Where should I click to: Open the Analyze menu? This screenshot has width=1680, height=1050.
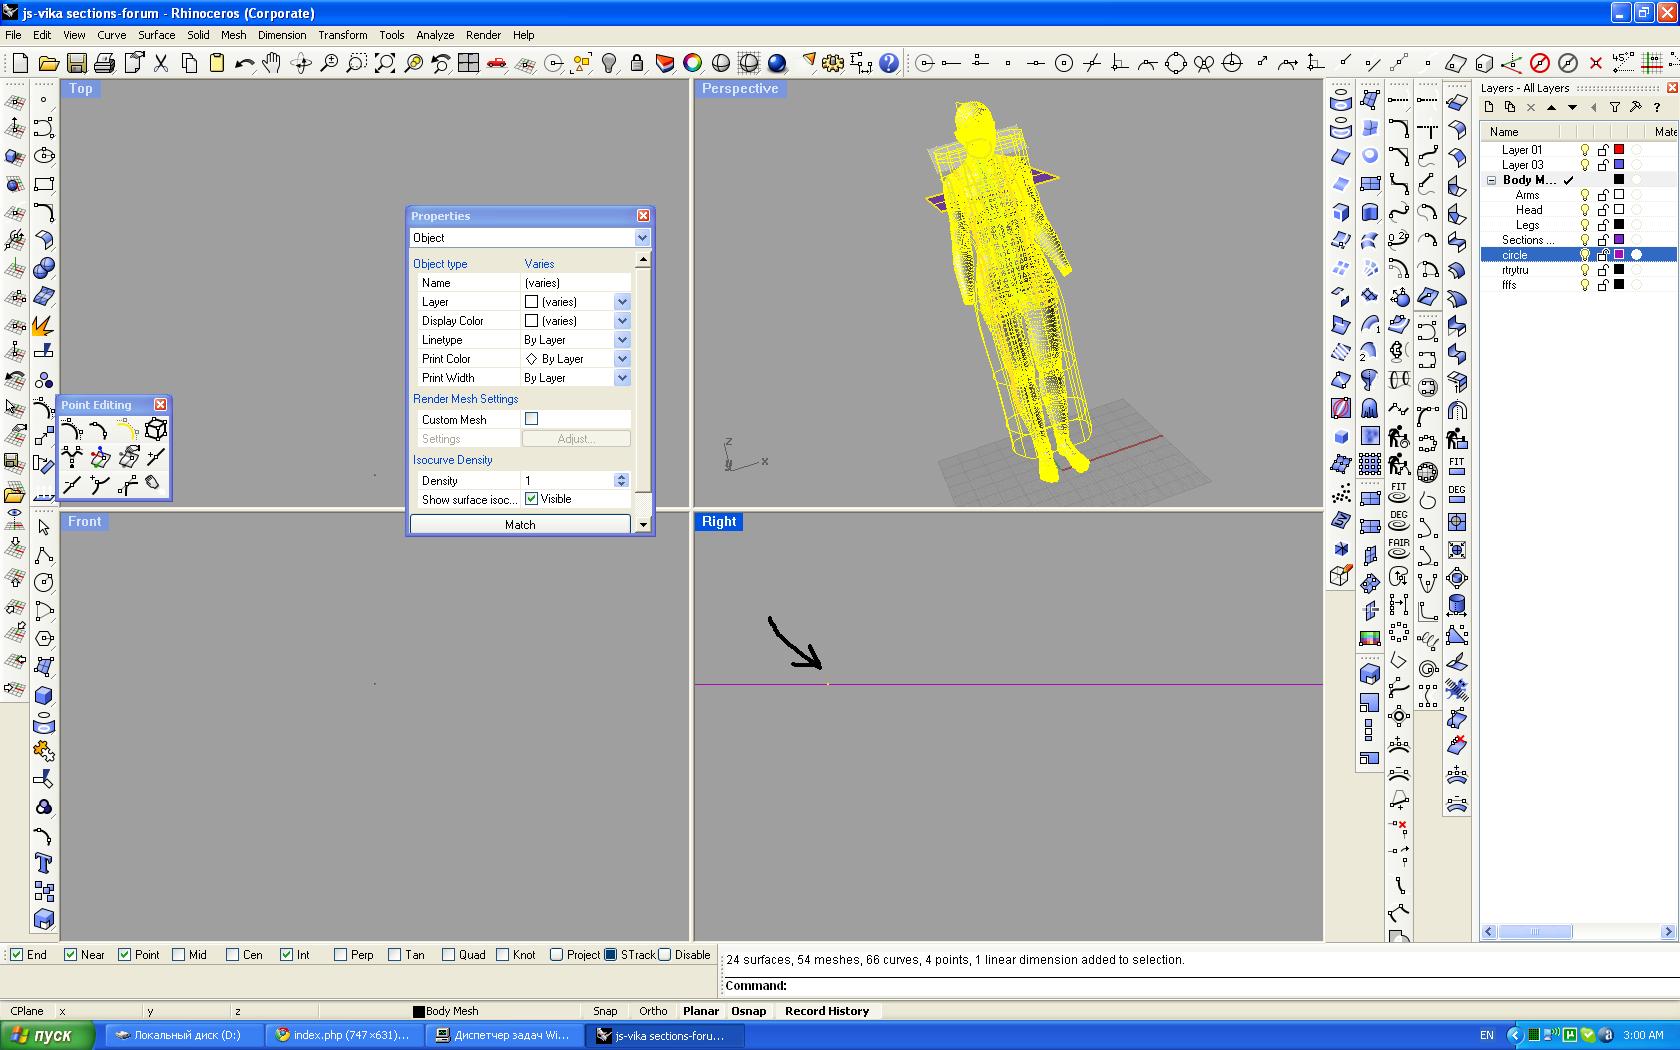point(434,35)
